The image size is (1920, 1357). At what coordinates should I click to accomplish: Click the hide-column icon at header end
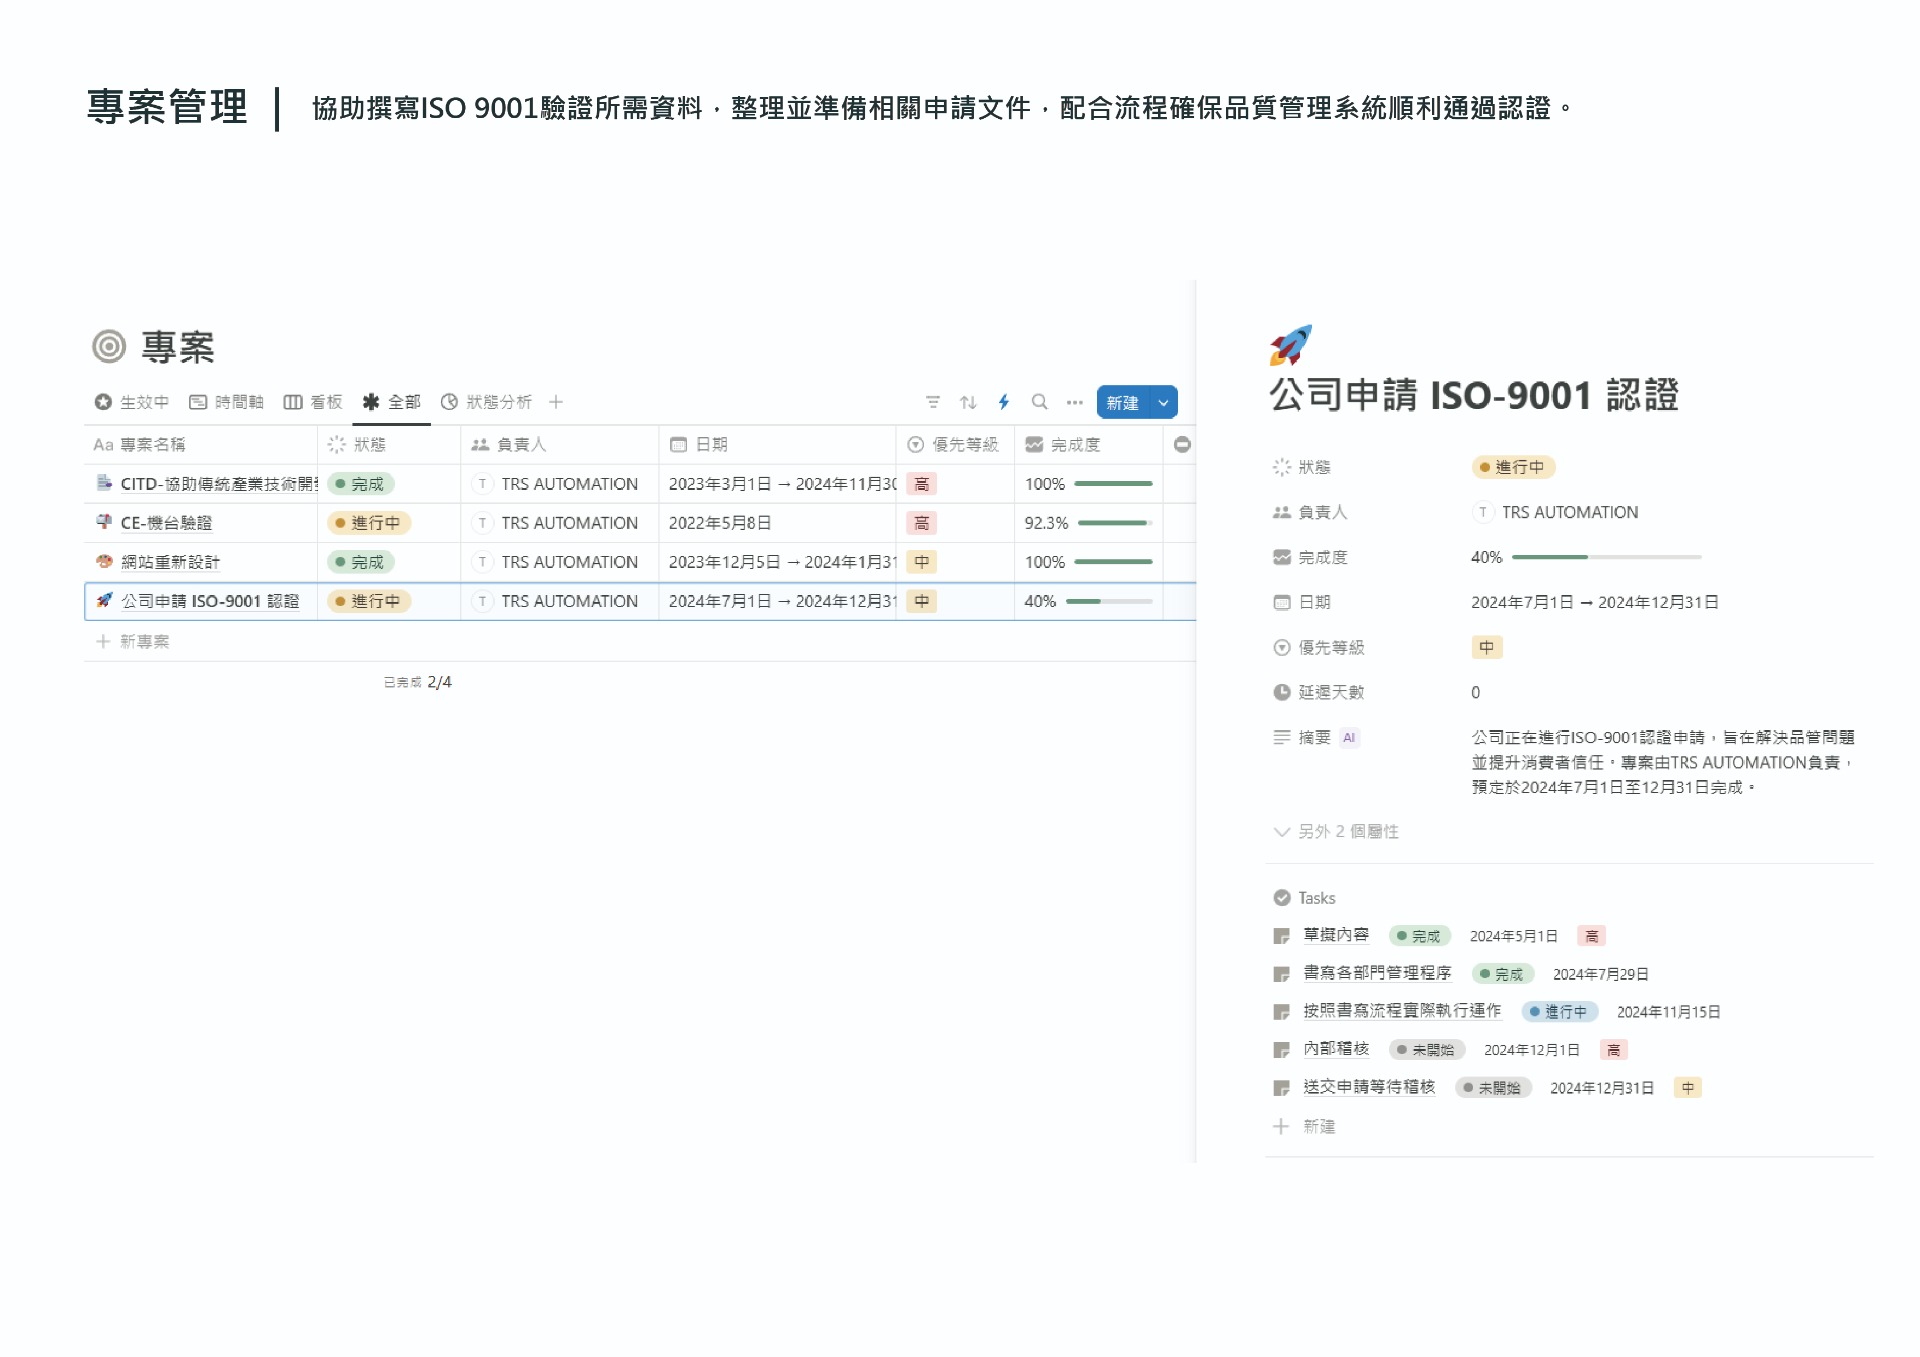pyautogui.click(x=1182, y=444)
